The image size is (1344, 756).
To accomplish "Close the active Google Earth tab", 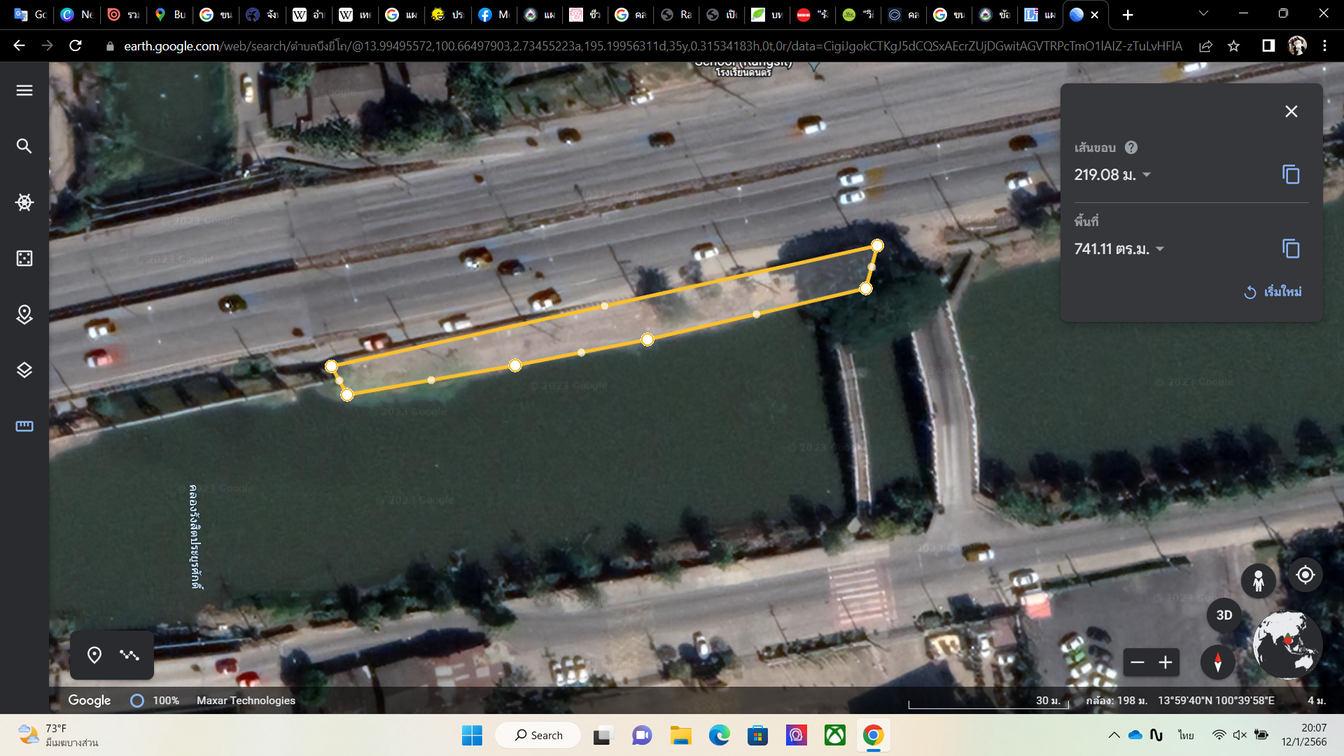I will click(x=1095, y=15).
